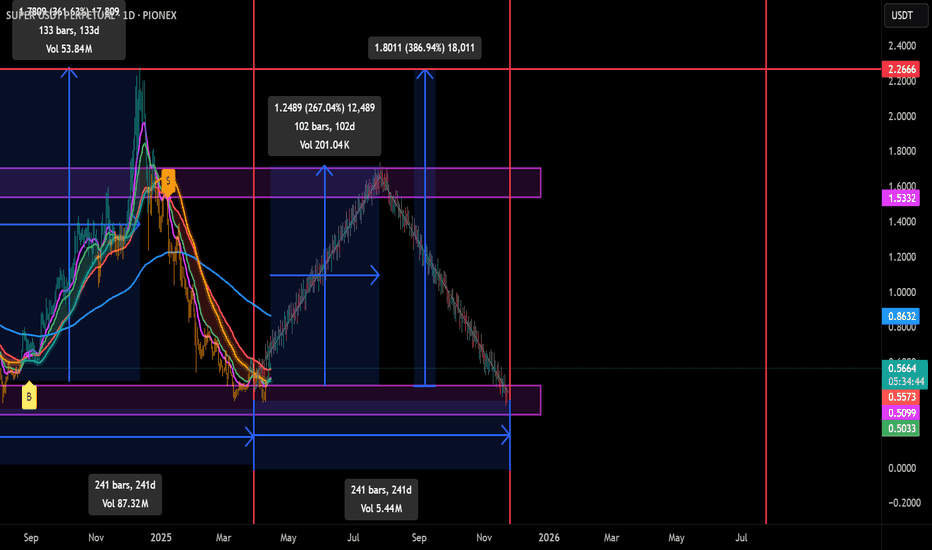The height and width of the screenshot is (550, 932).
Task: Click the red 0.5573 price label
Action: (x=901, y=397)
